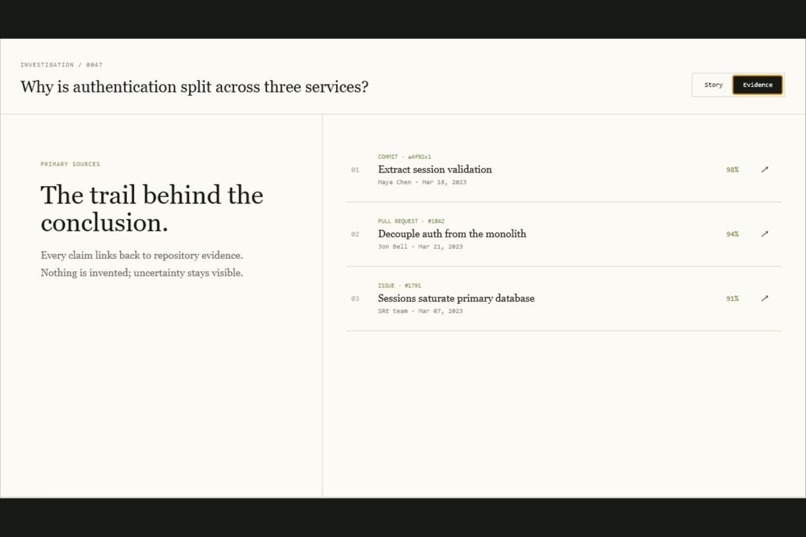Click the row number 03
The image size is (806, 537).
point(355,298)
